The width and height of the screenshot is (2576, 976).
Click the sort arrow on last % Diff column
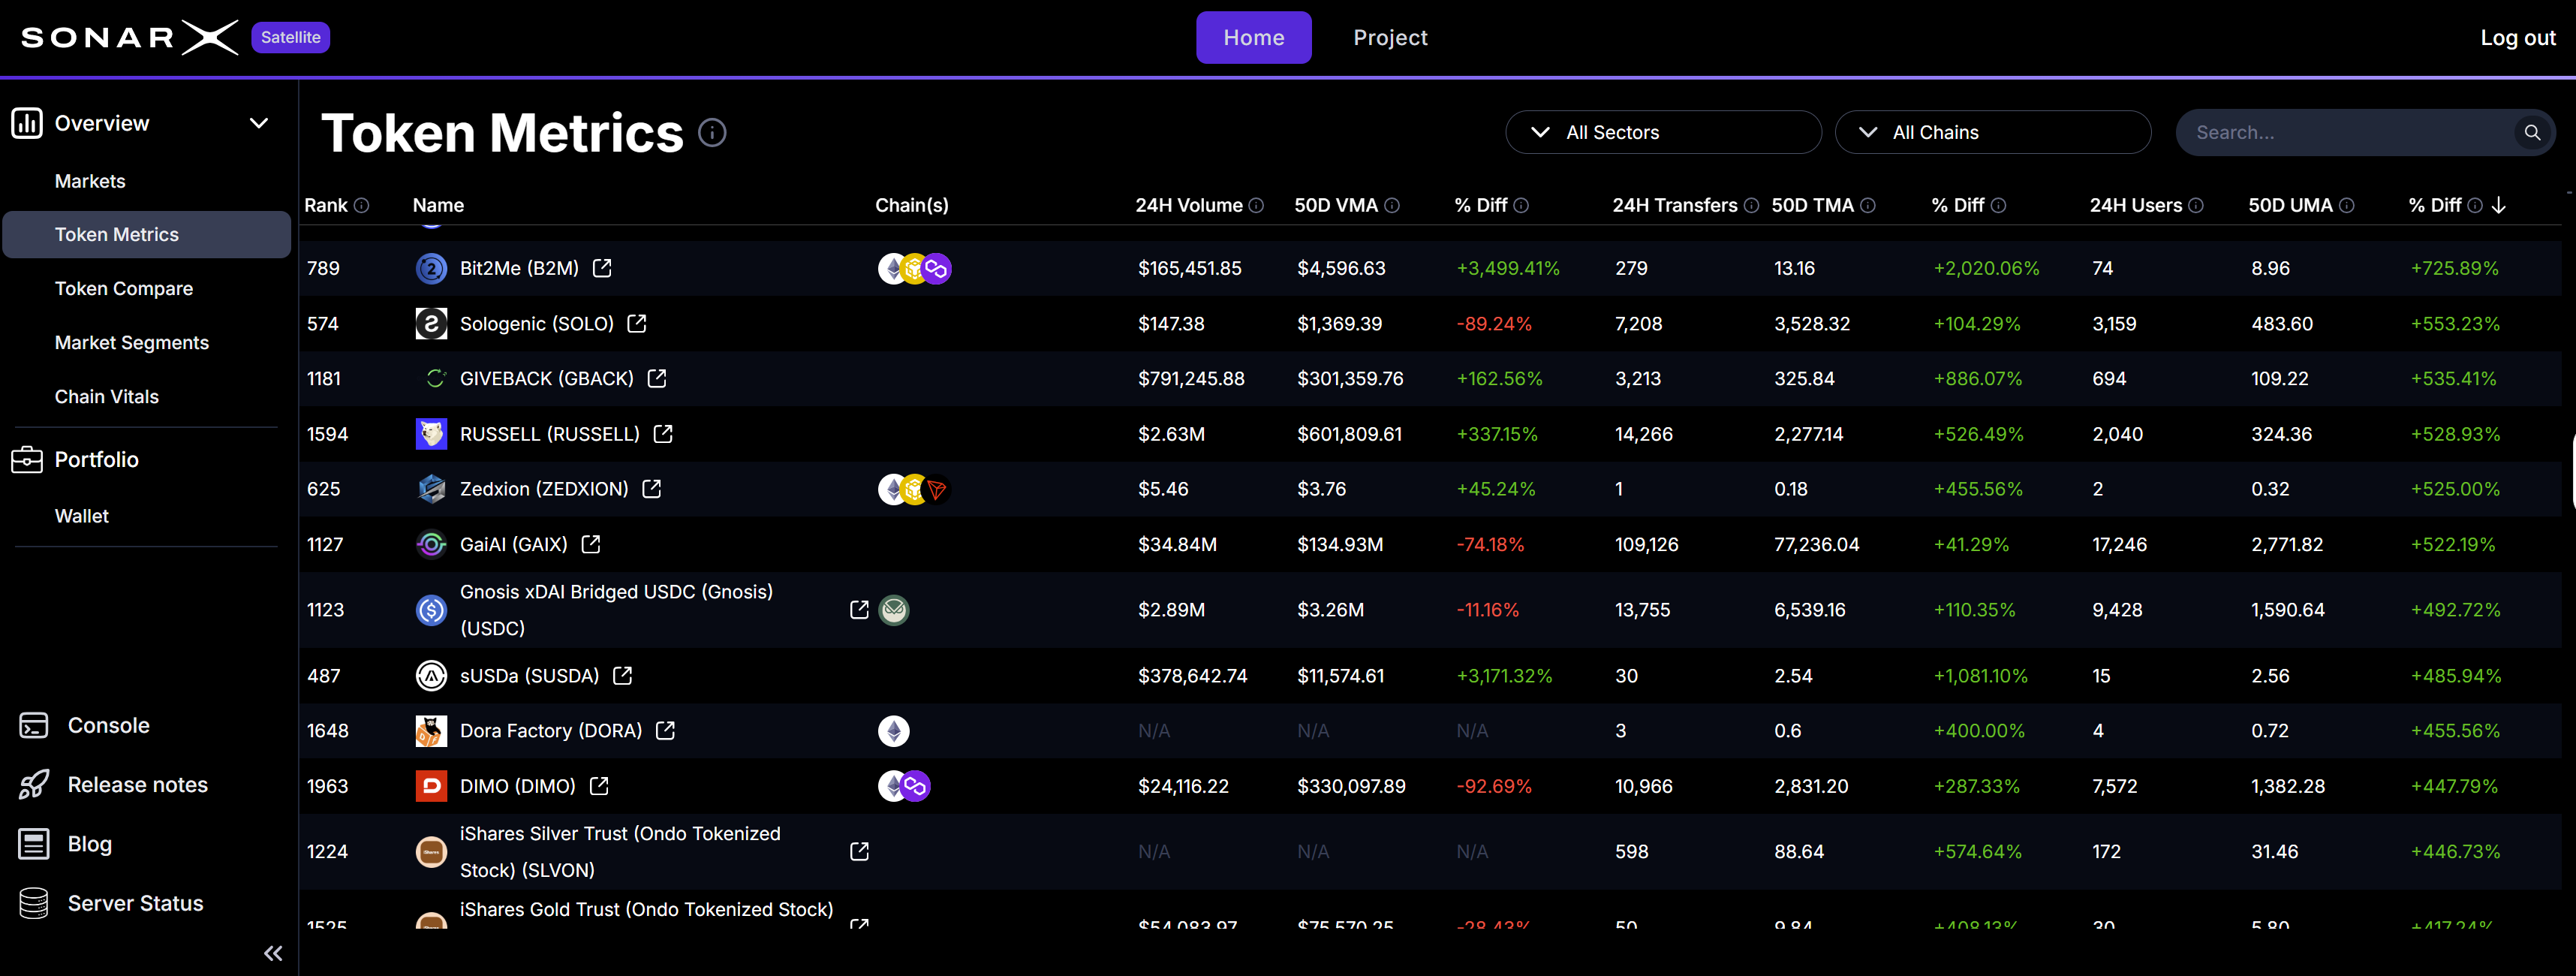tap(2499, 205)
